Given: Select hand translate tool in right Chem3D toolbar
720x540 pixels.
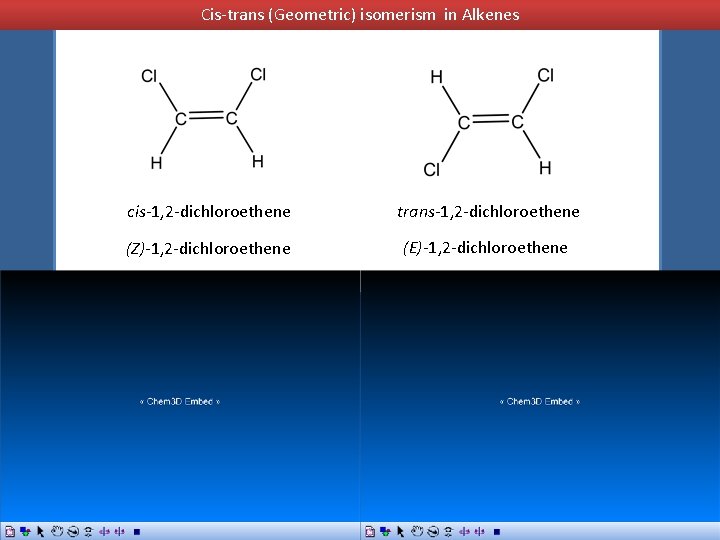Looking at the screenshot, I should pos(416,531).
